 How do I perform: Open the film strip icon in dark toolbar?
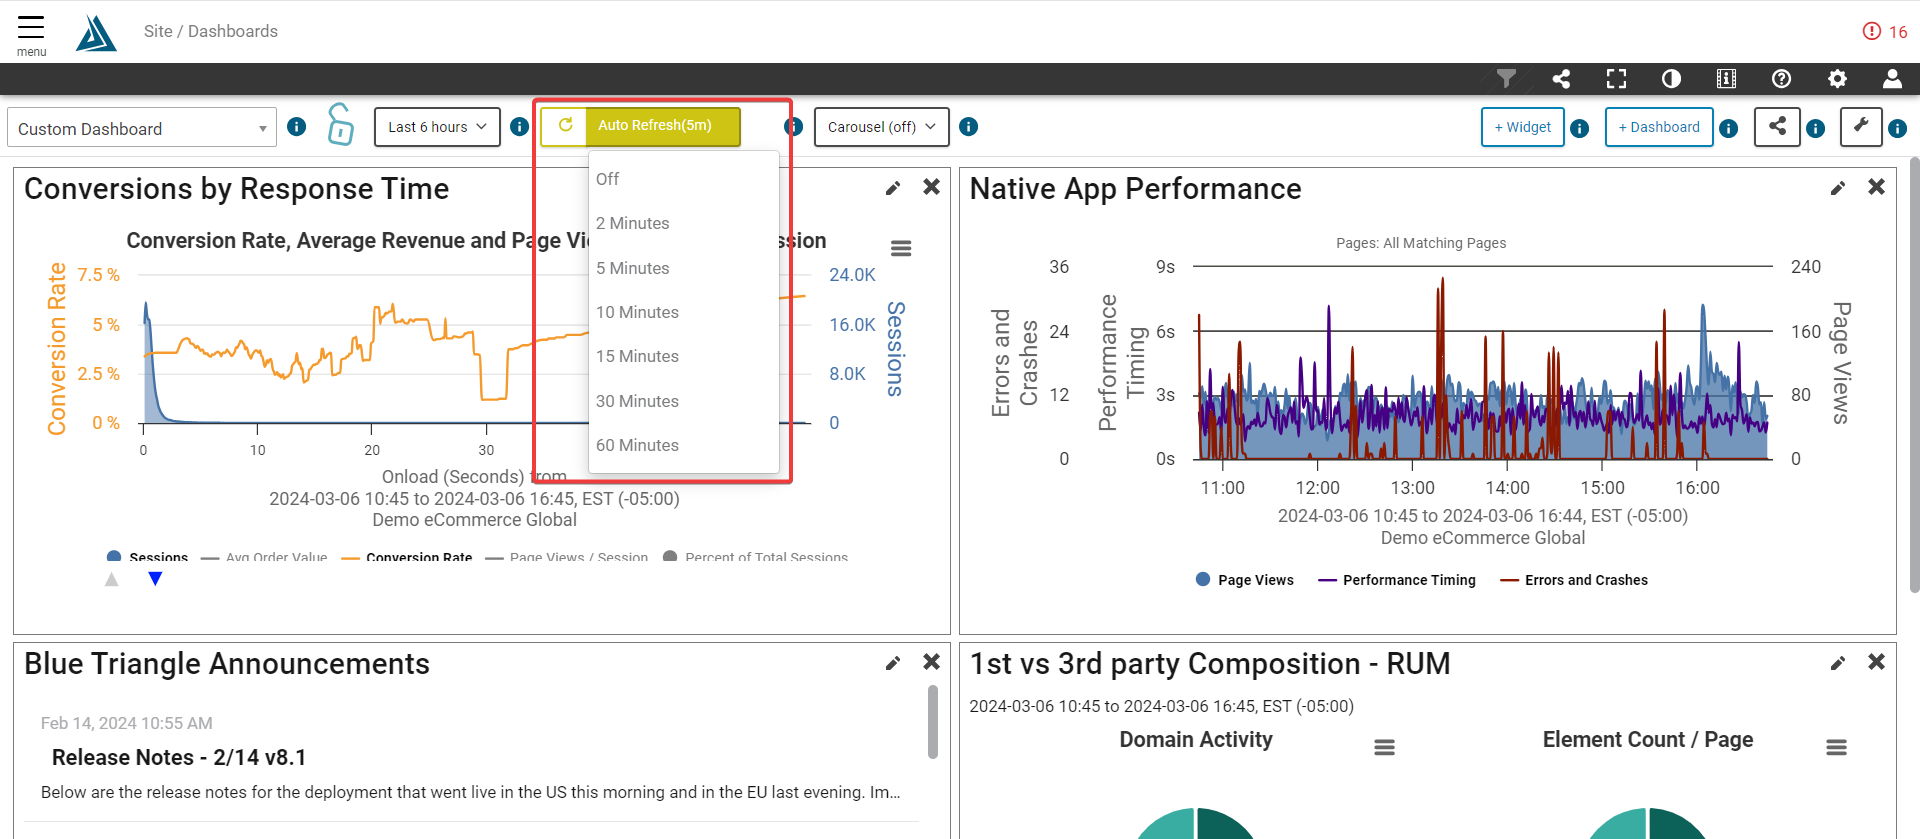[x=1726, y=79]
